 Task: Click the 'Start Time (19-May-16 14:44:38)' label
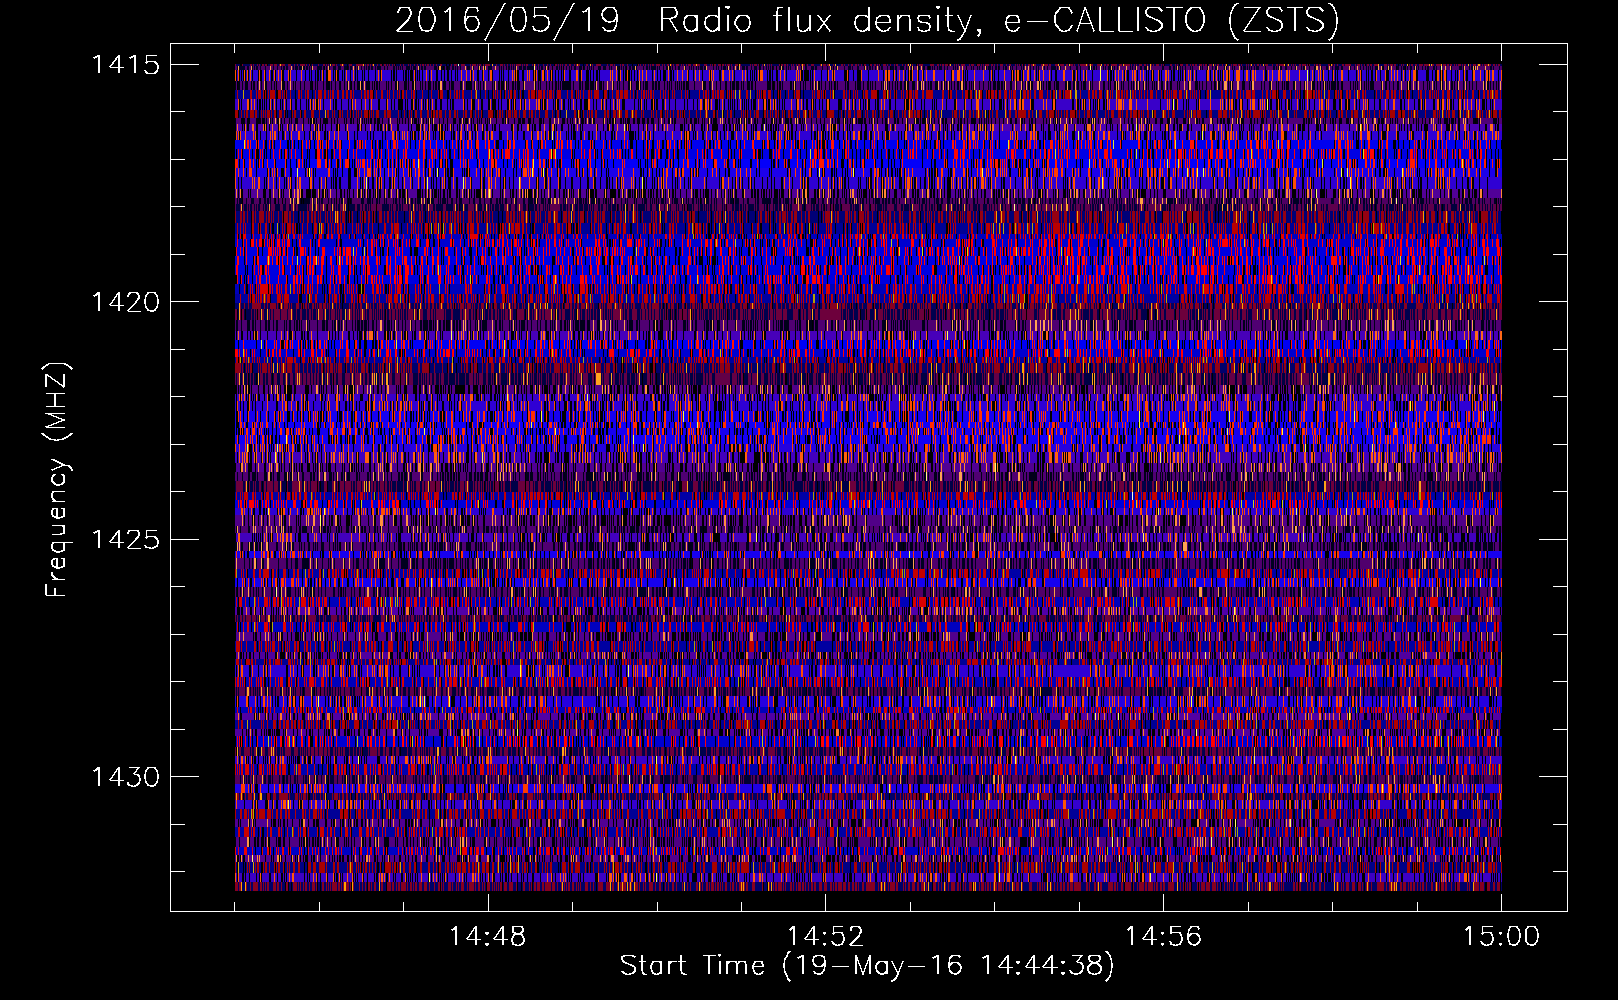click(867, 966)
